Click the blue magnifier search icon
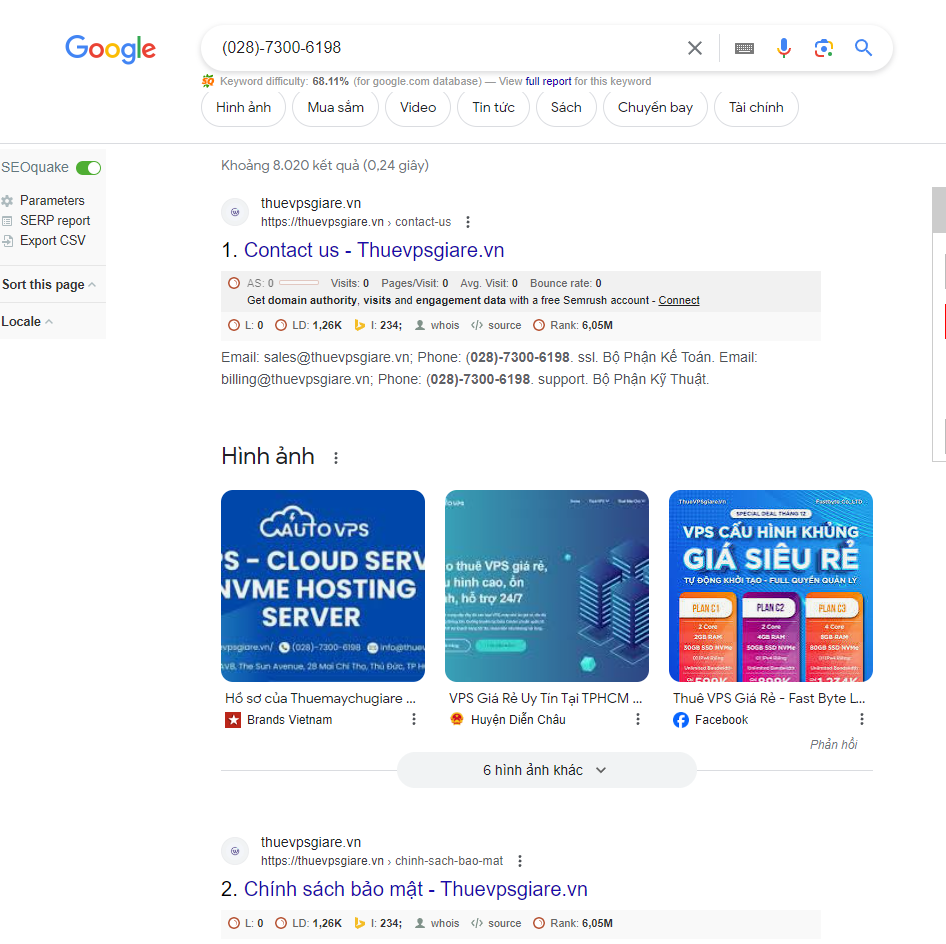 click(x=863, y=48)
